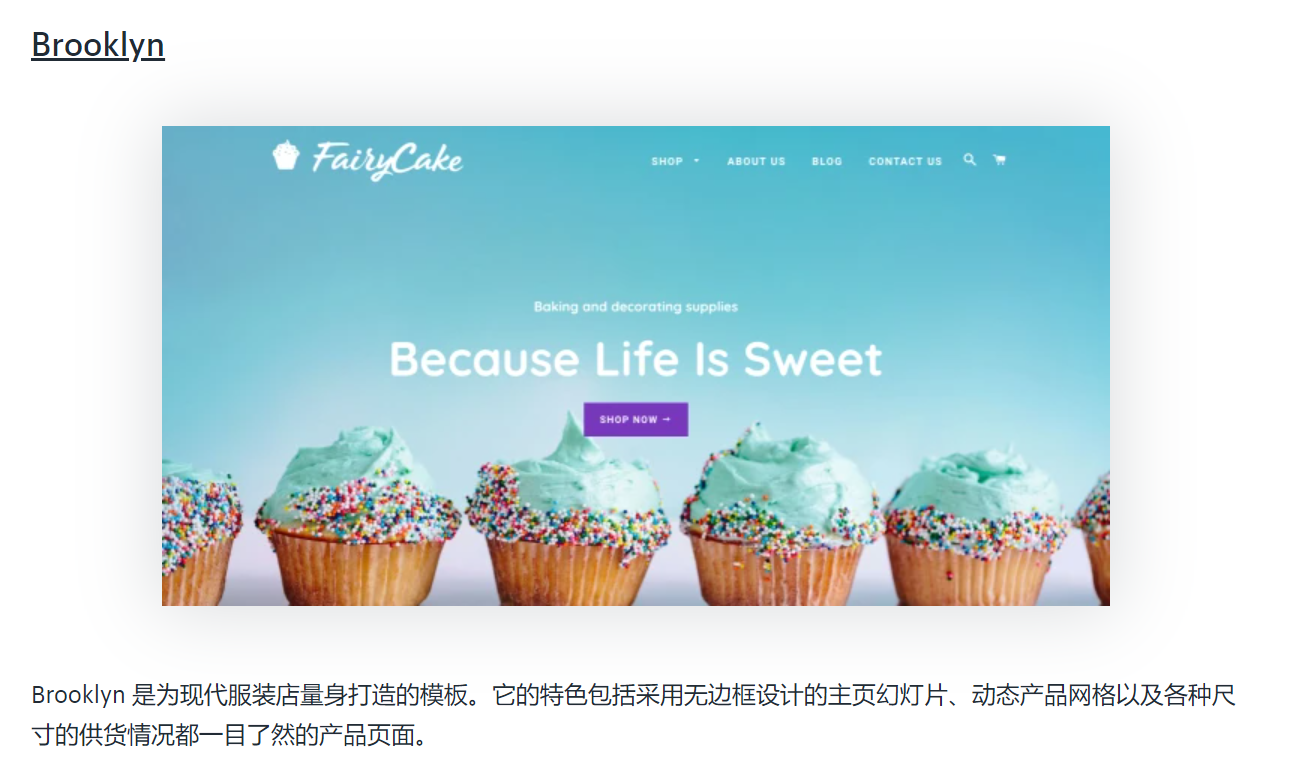Click the search magnifier icon
The width and height of the screenshot is (1305, 776).
pyautogui.click(x=969, y=160)
